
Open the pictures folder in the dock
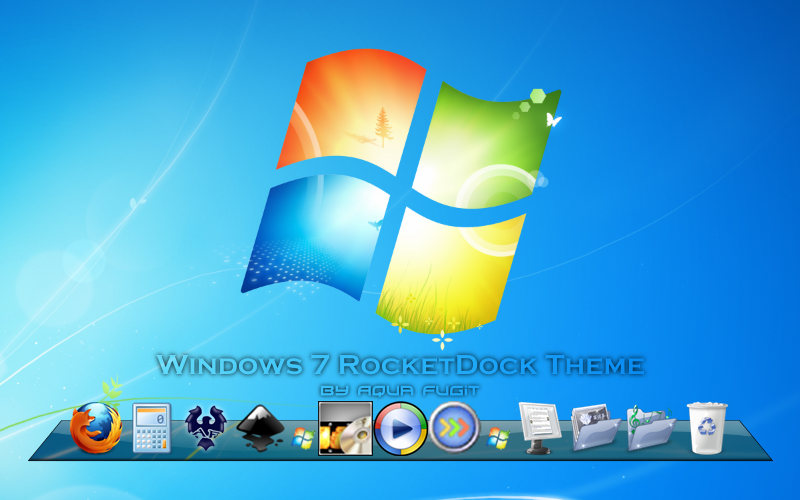595,428
